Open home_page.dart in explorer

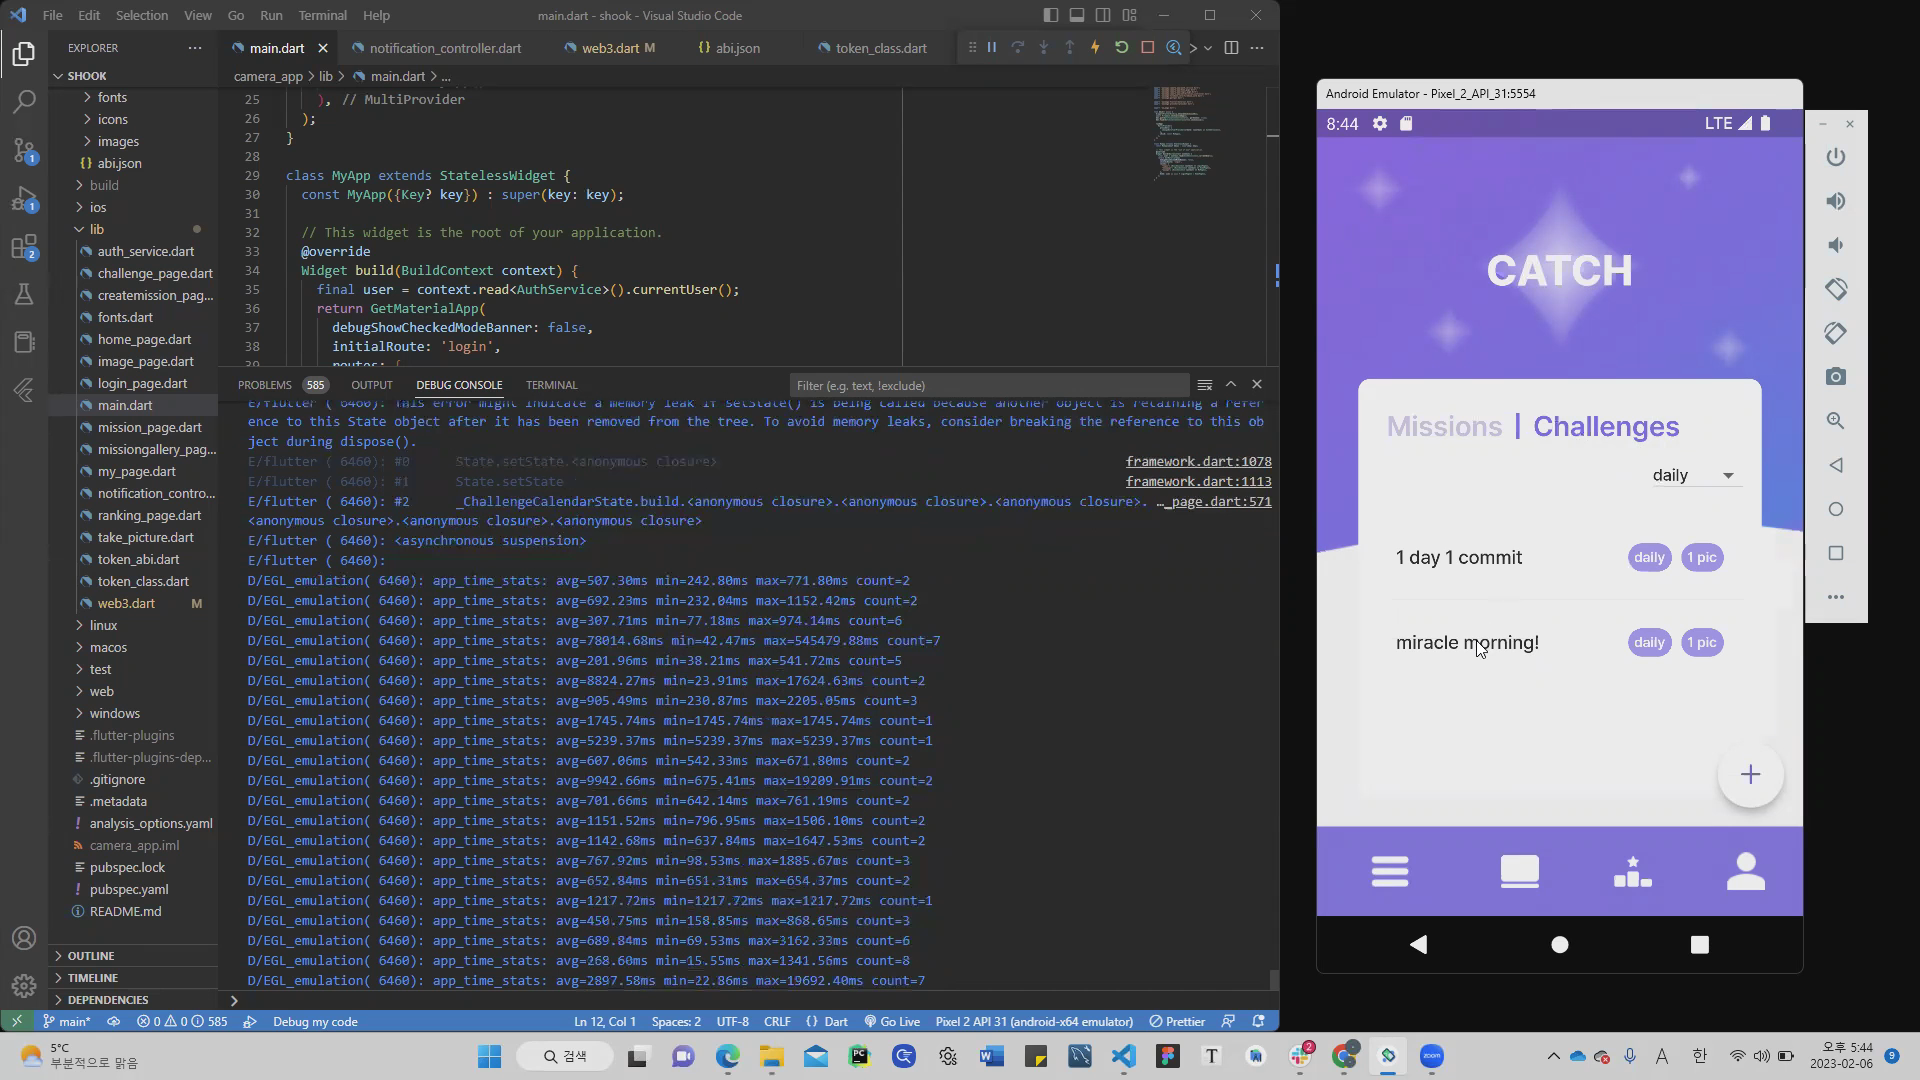pyautogui.click(x=144, y=339)
